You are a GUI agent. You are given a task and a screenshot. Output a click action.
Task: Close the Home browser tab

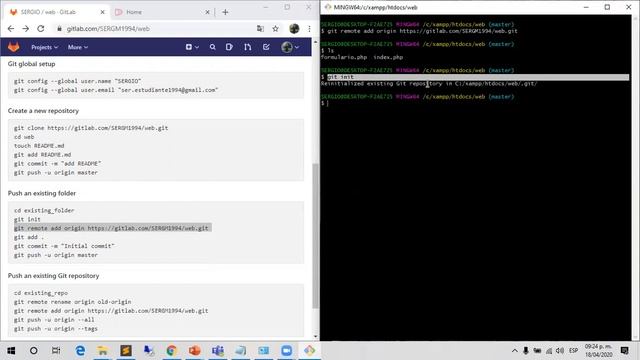point(207,12)
